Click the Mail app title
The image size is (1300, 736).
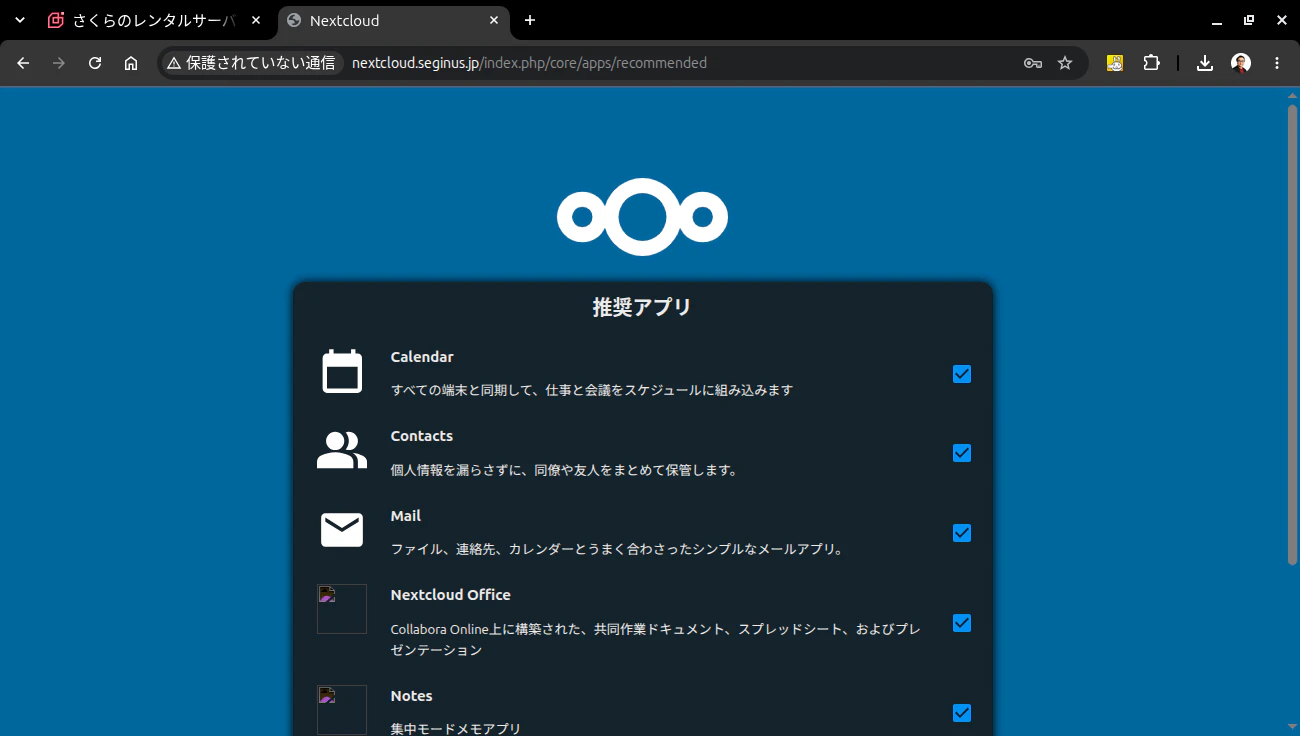click(406, 516)
